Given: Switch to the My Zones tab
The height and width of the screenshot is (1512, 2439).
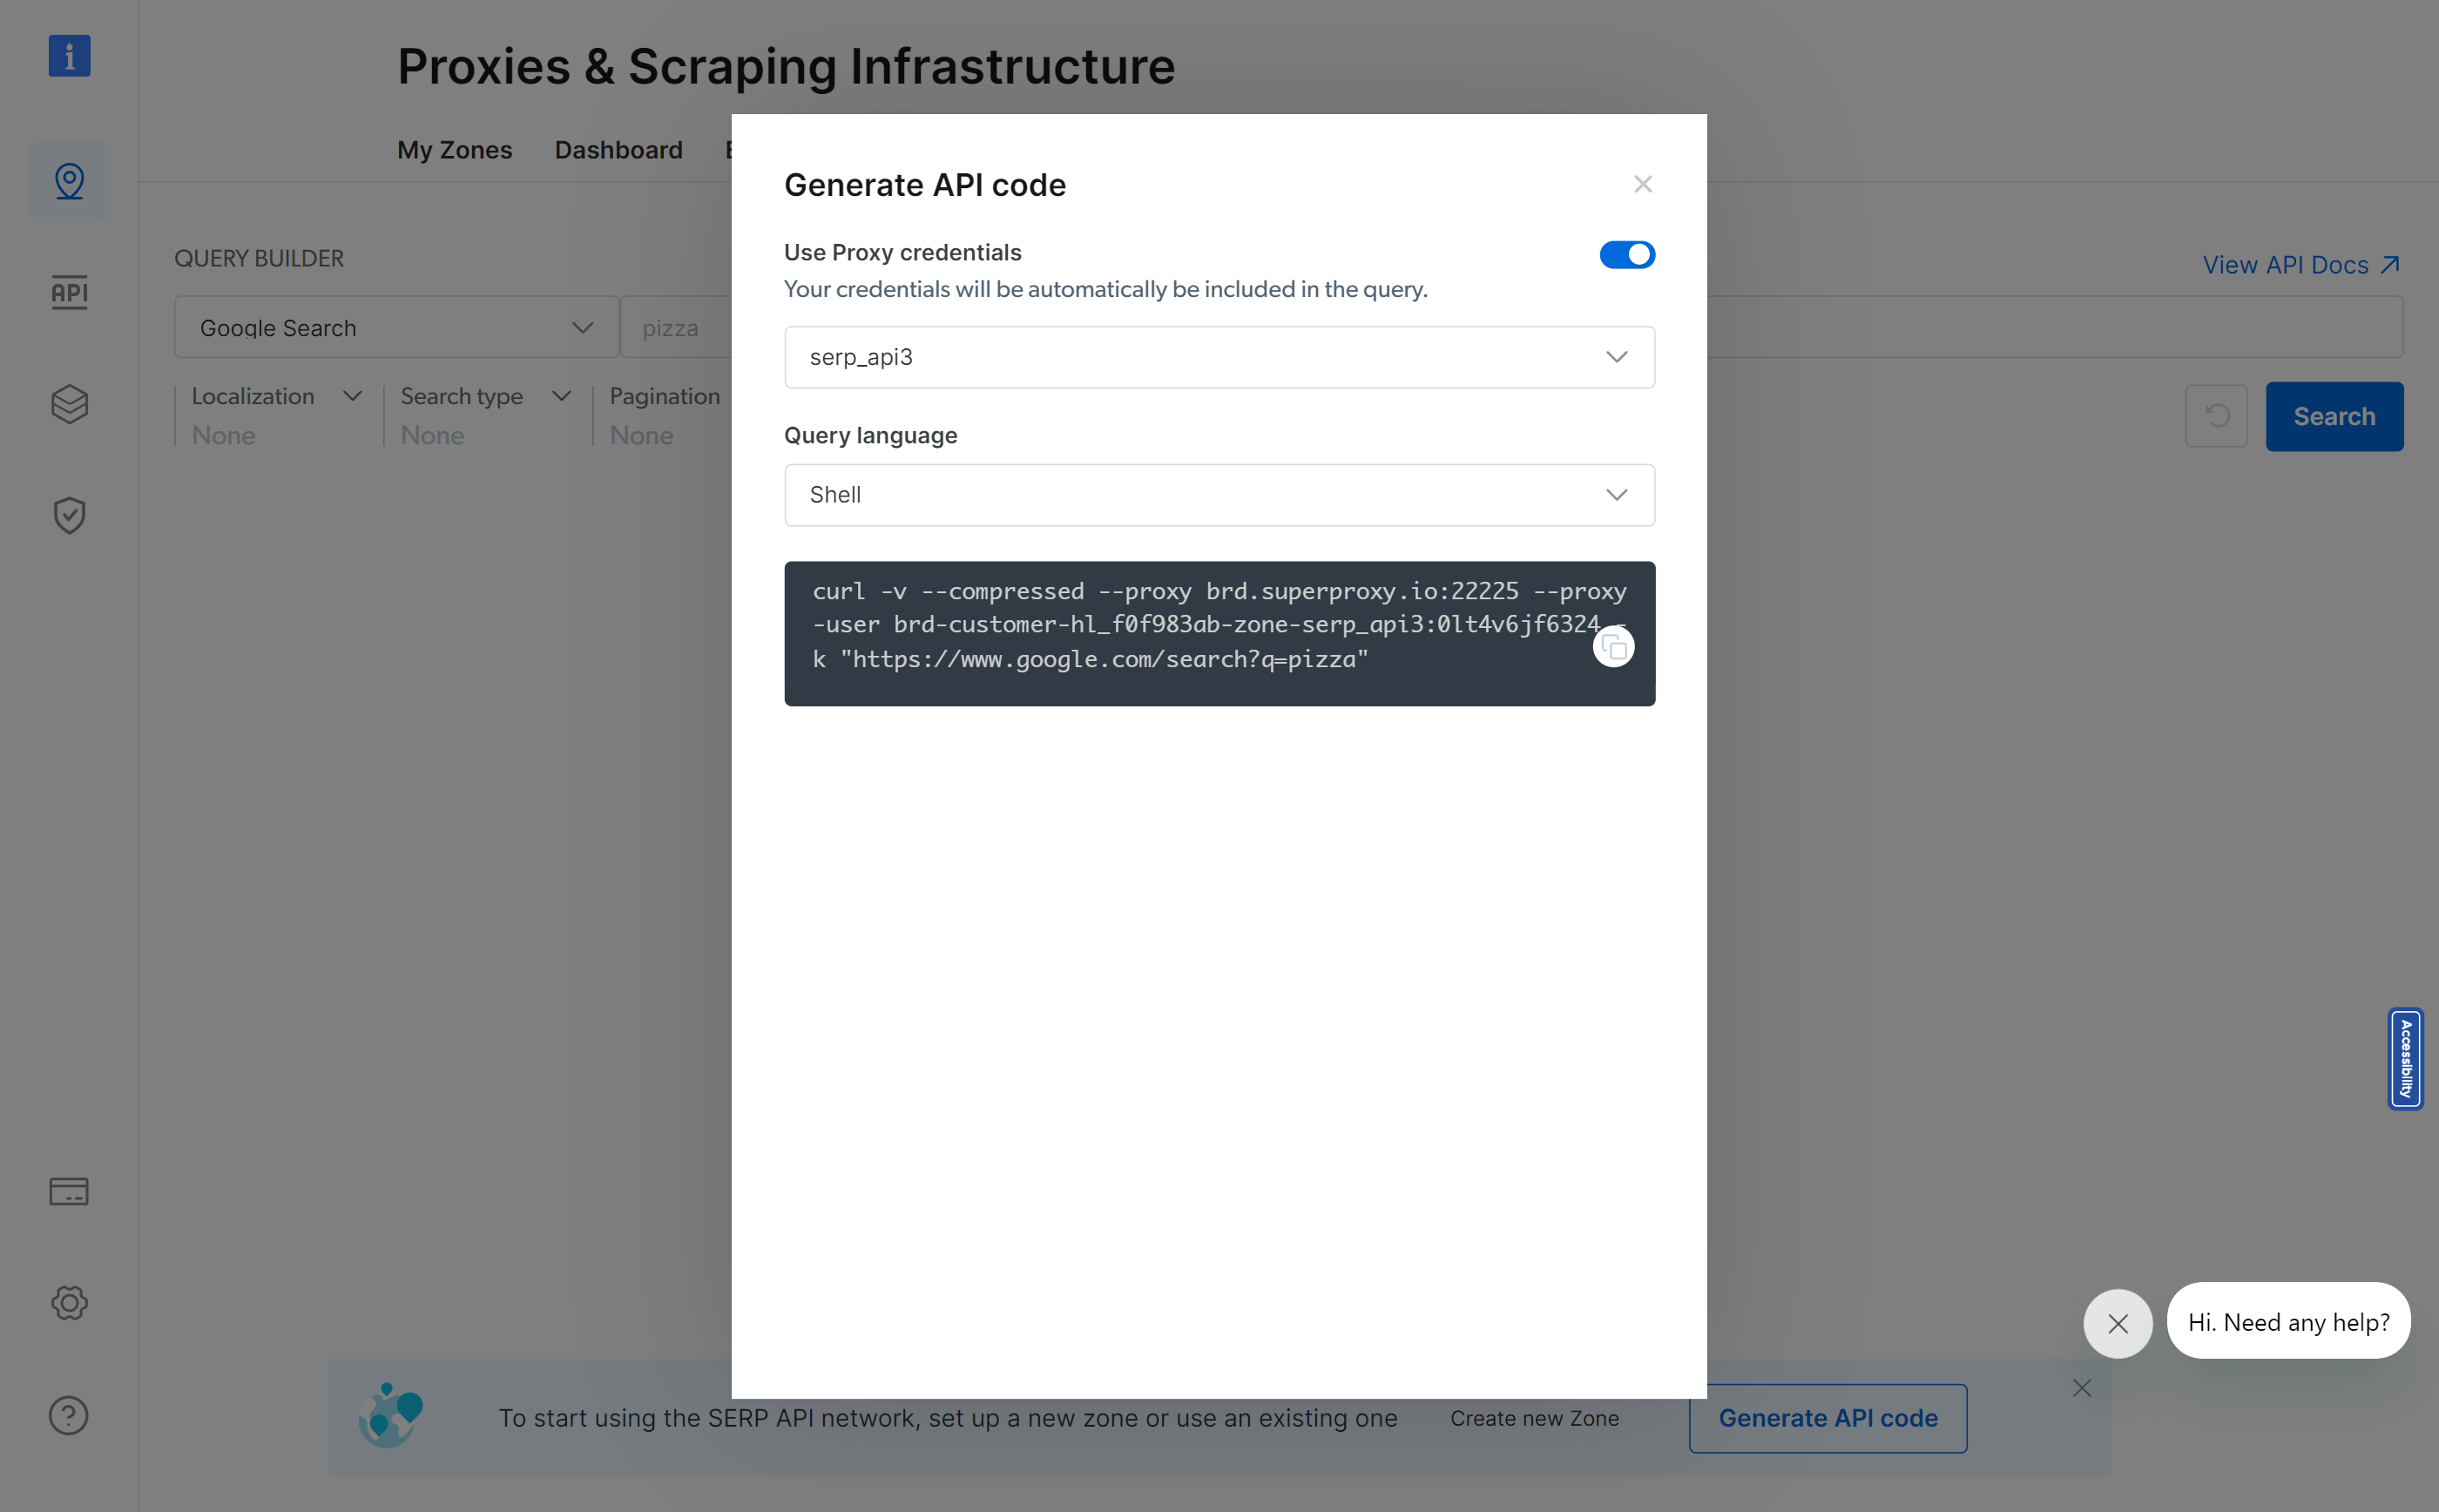Looking at the screenshot, I should tap(454, 150).
